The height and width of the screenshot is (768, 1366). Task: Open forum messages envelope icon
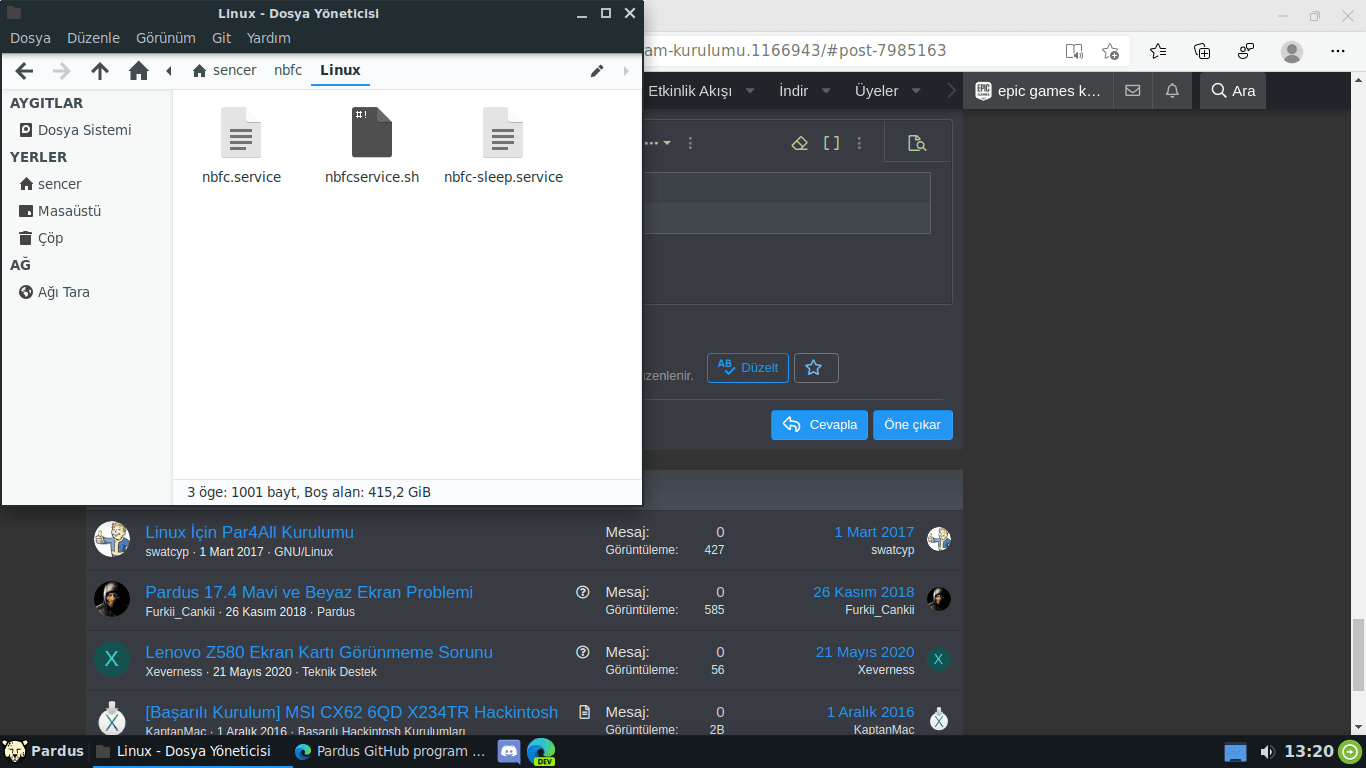point(1132,91)
